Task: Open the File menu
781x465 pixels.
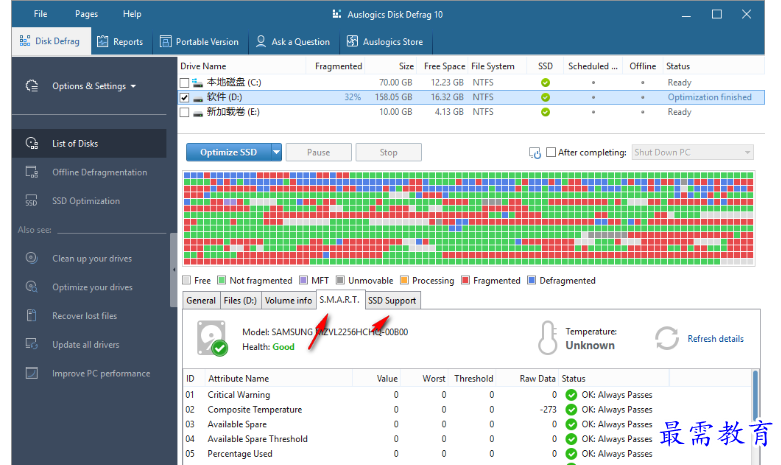Action: (40, 14)
